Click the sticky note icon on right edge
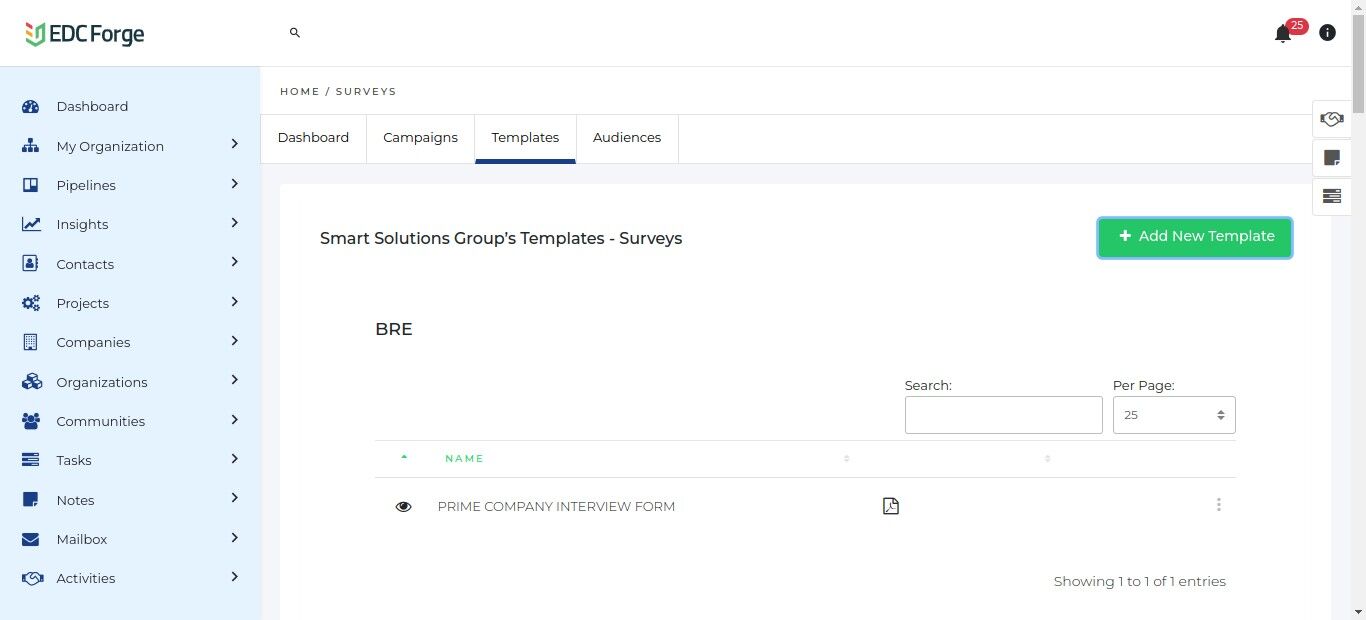Image resolution: width=1366 pixels, height=620 pixels. (1332, 158)
